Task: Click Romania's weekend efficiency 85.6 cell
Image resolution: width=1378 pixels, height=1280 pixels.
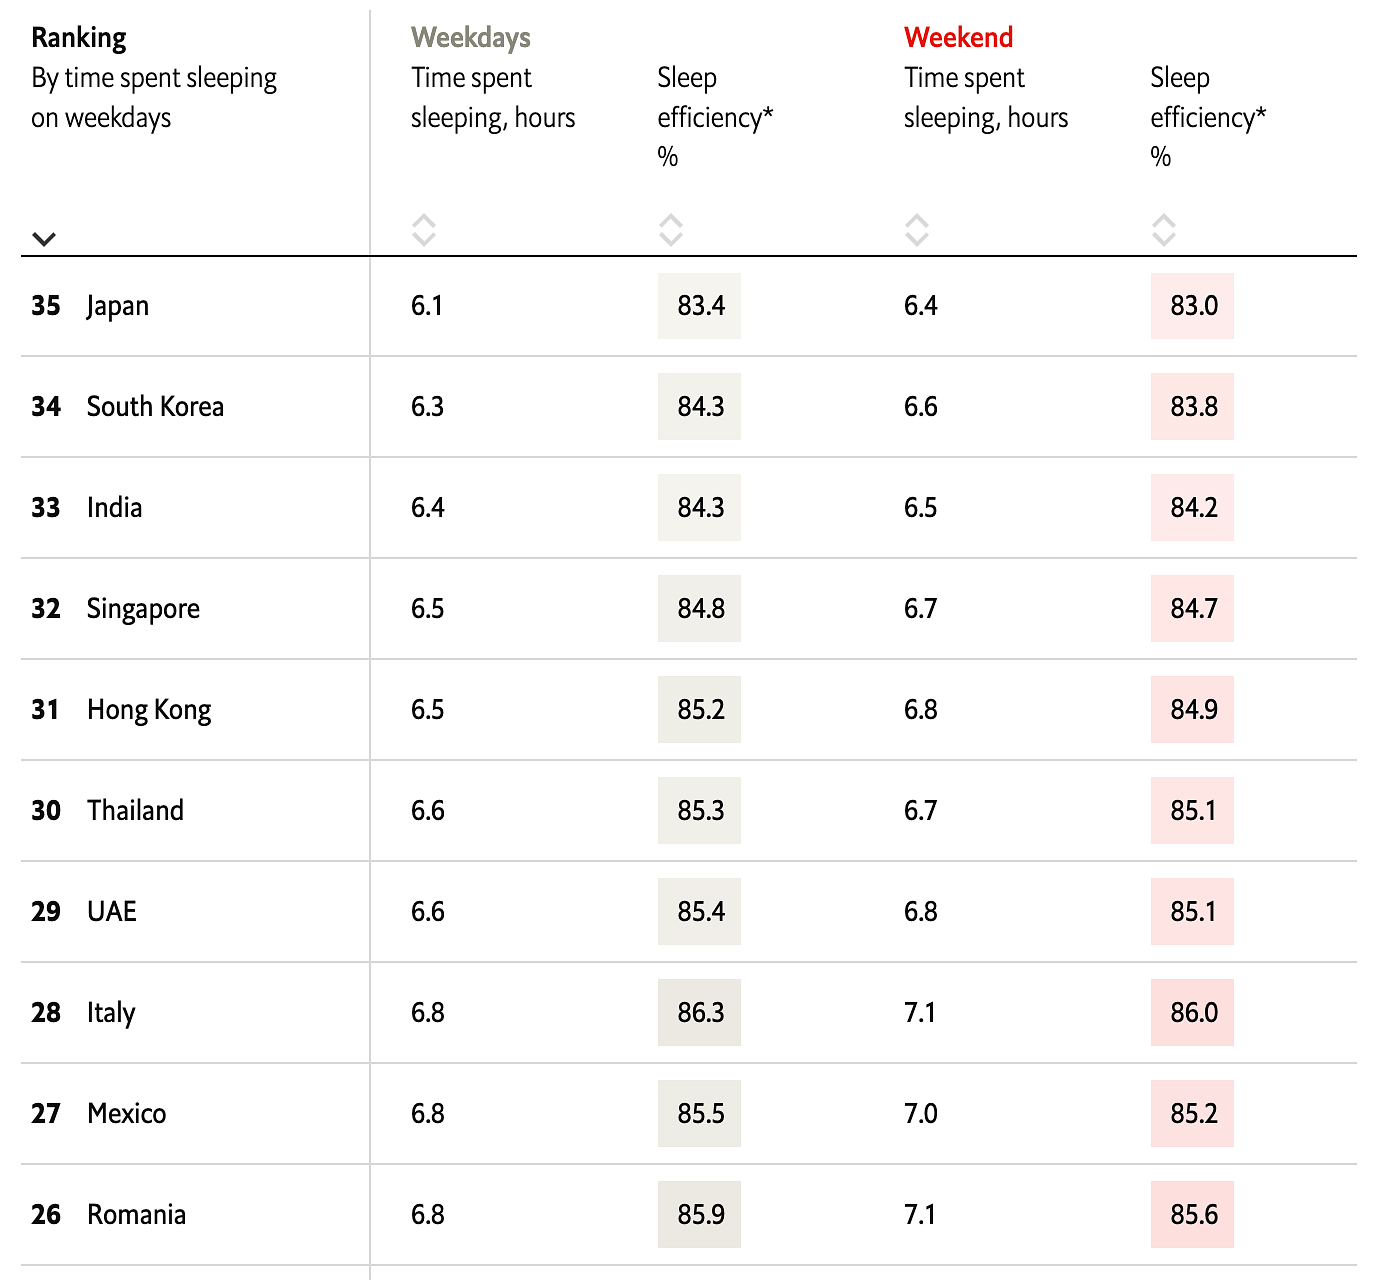Action: 1193,1215
